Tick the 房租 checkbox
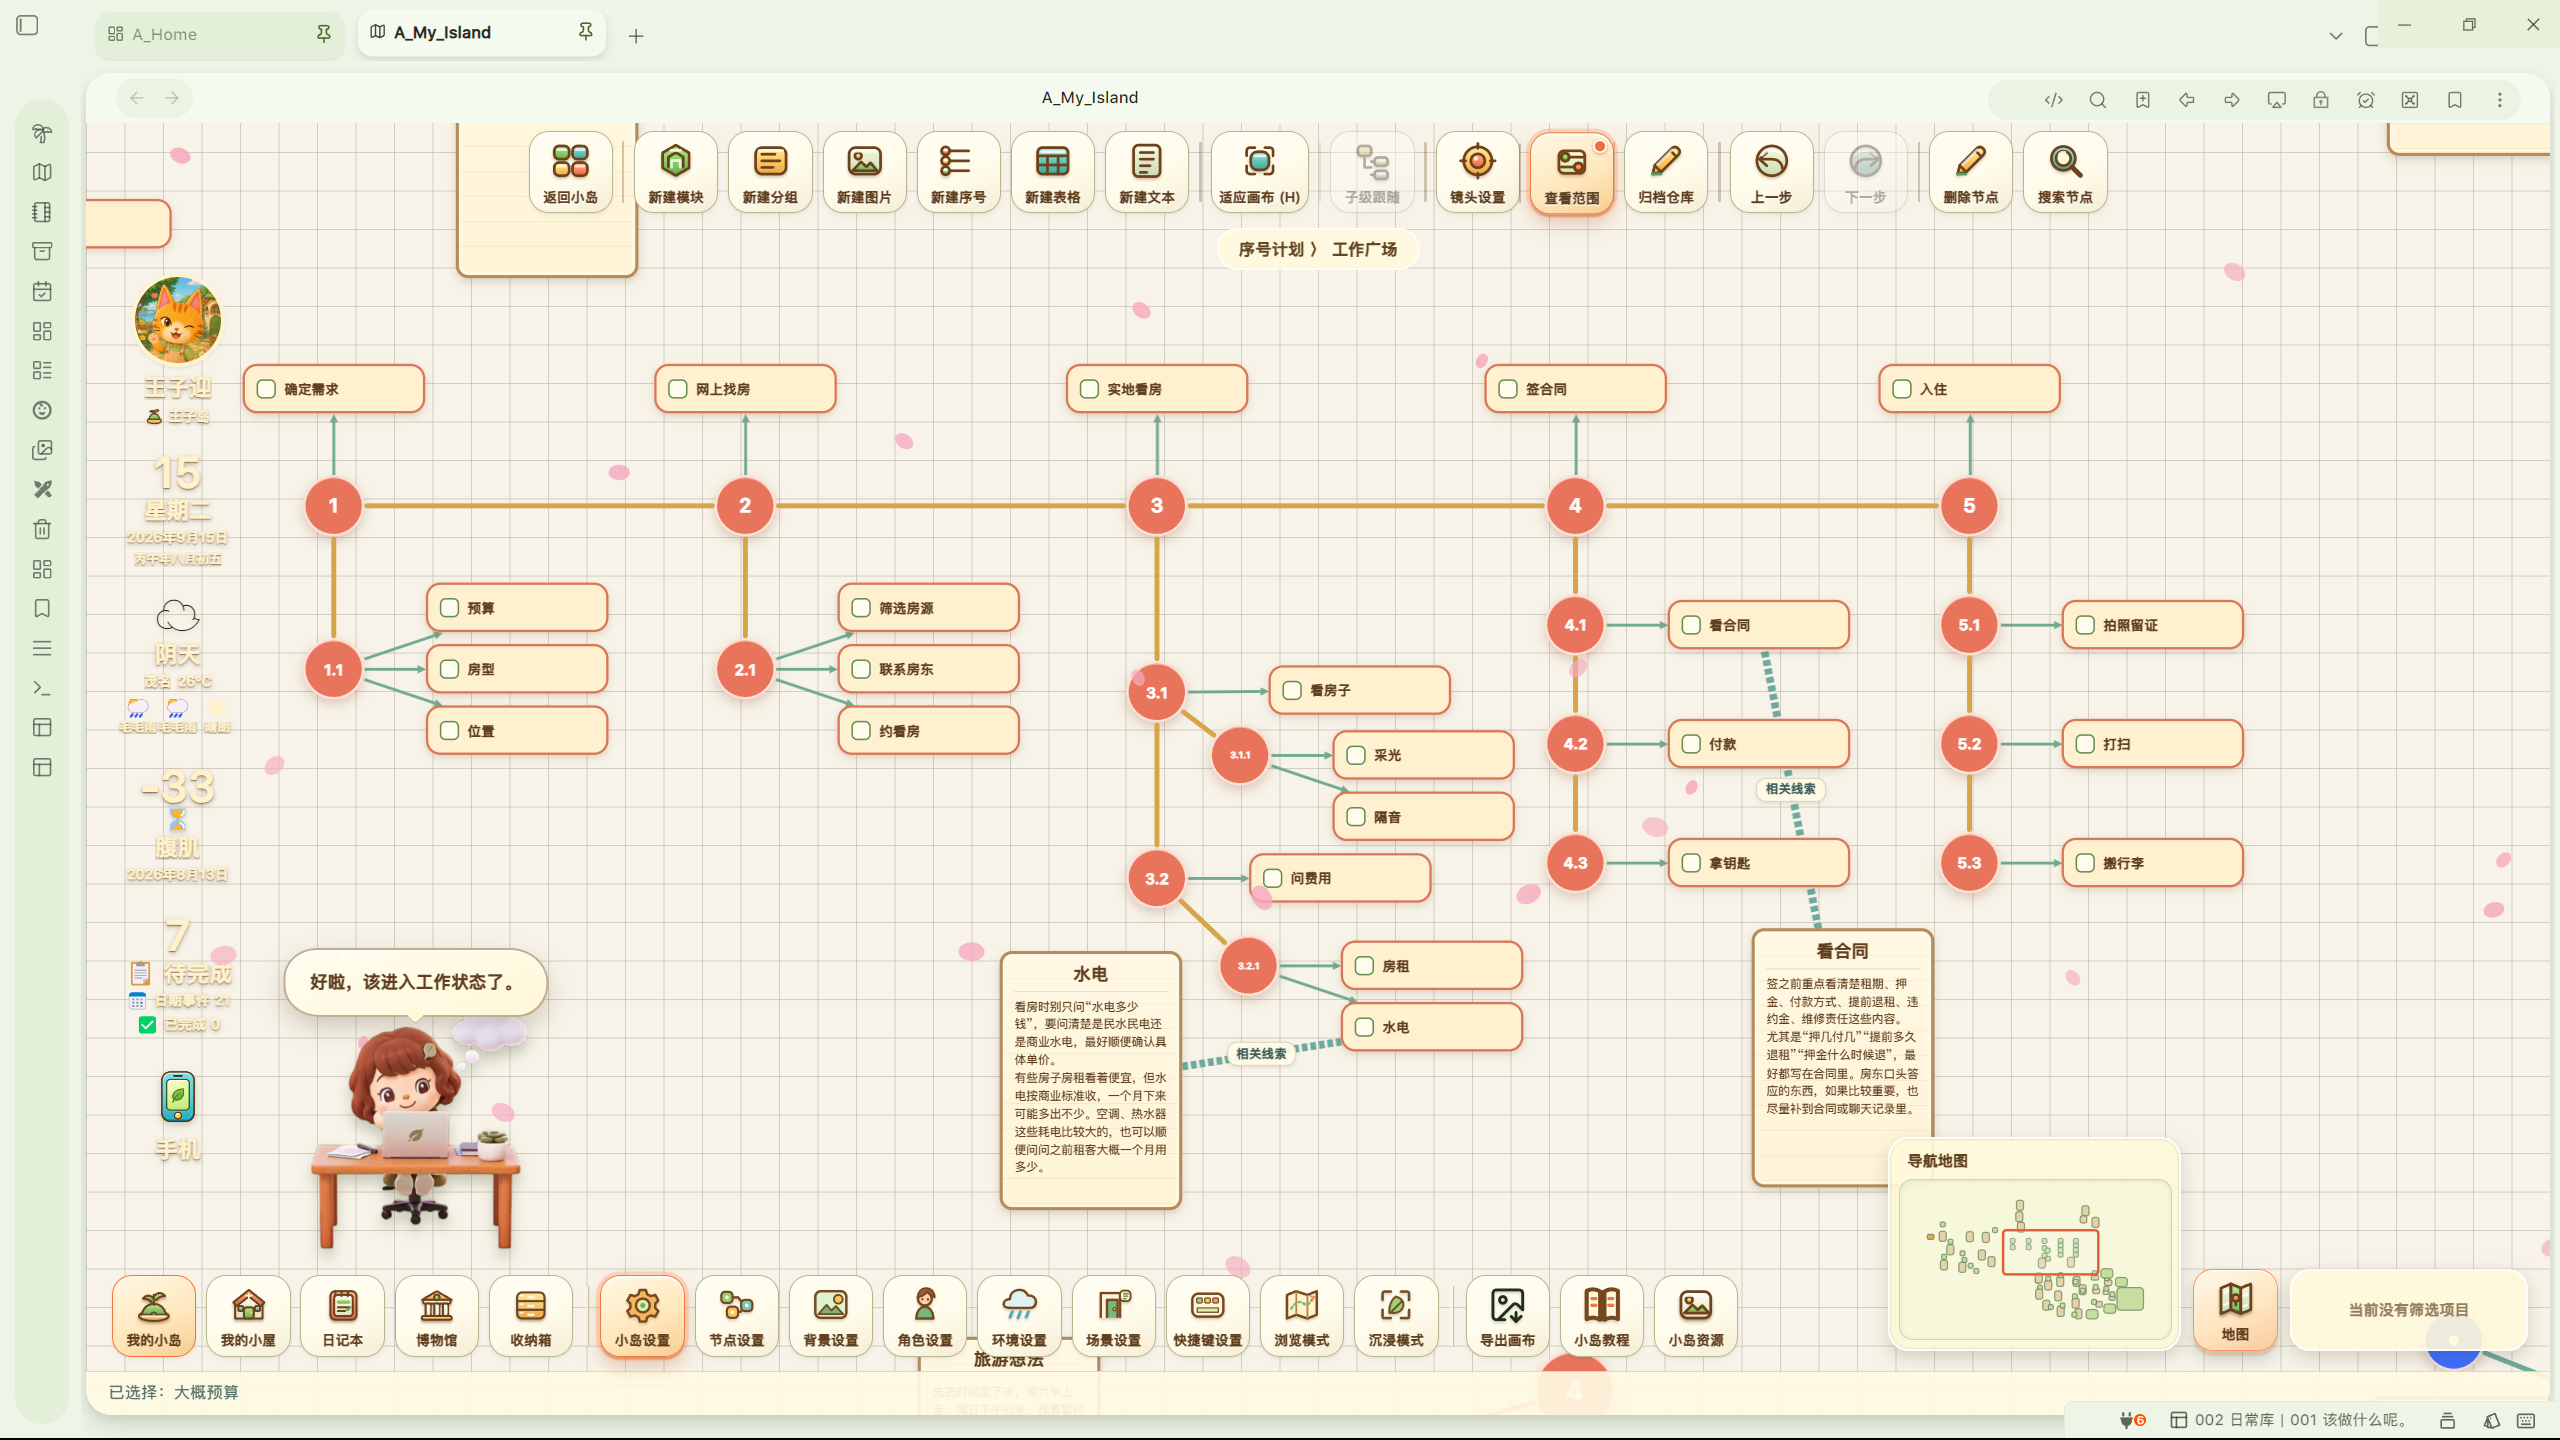Viewport: 2560px width, 1440px height. coord(1364,966)
